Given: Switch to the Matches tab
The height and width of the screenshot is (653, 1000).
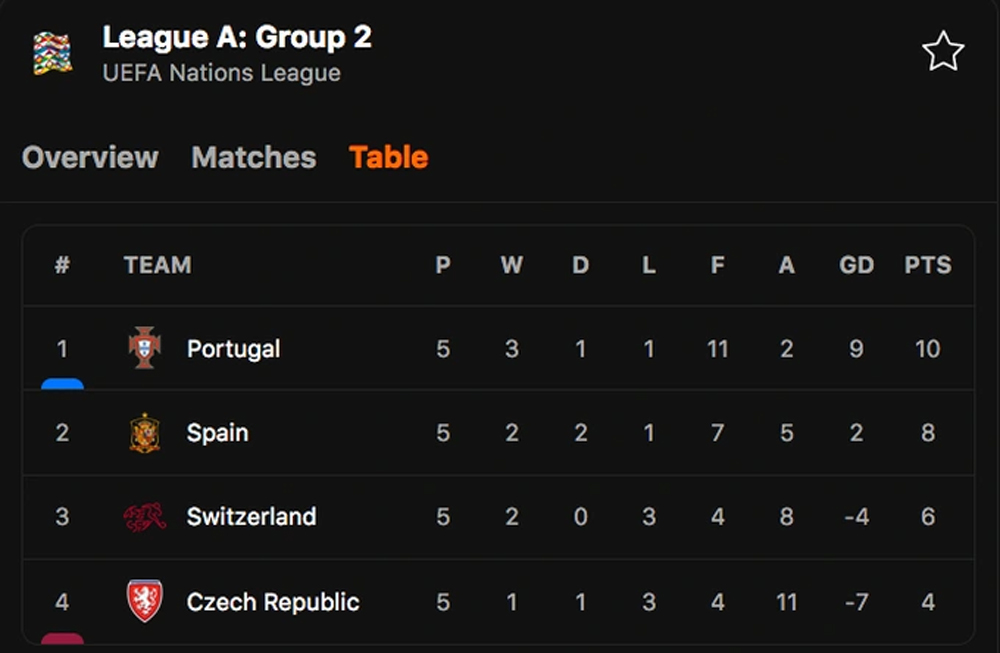Looking at the screenshot, I should 254,157.
